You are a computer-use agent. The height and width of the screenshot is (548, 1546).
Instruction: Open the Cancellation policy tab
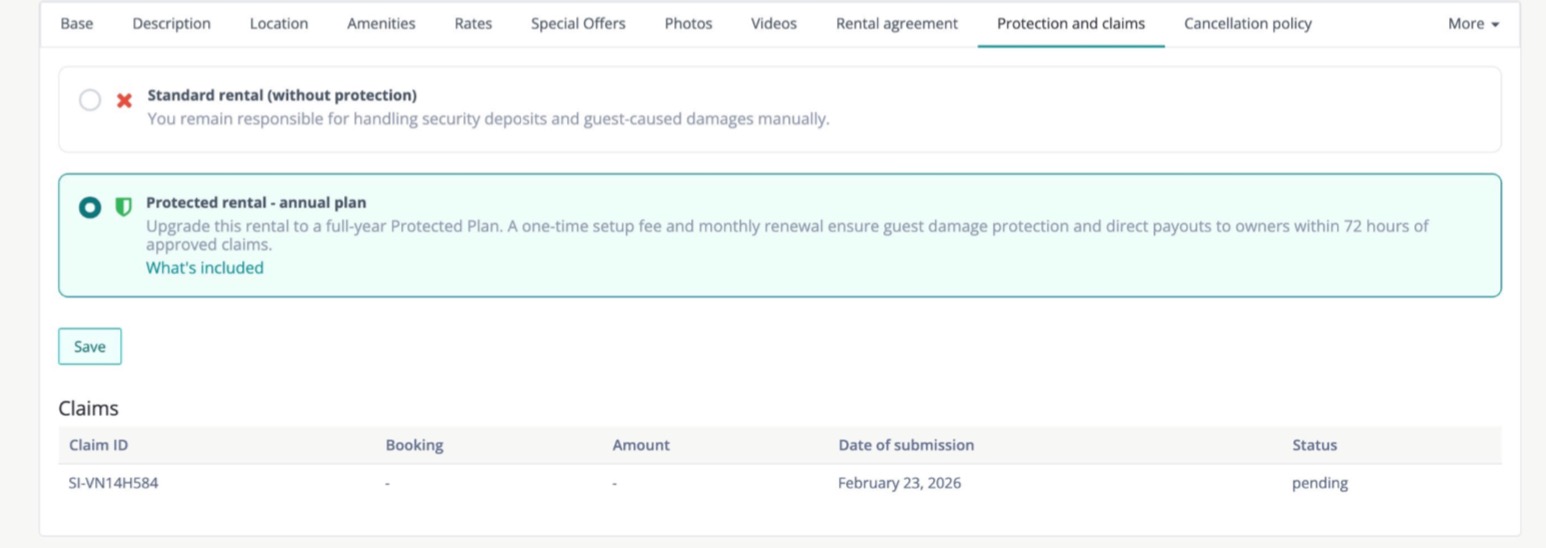click(1247, 24)
